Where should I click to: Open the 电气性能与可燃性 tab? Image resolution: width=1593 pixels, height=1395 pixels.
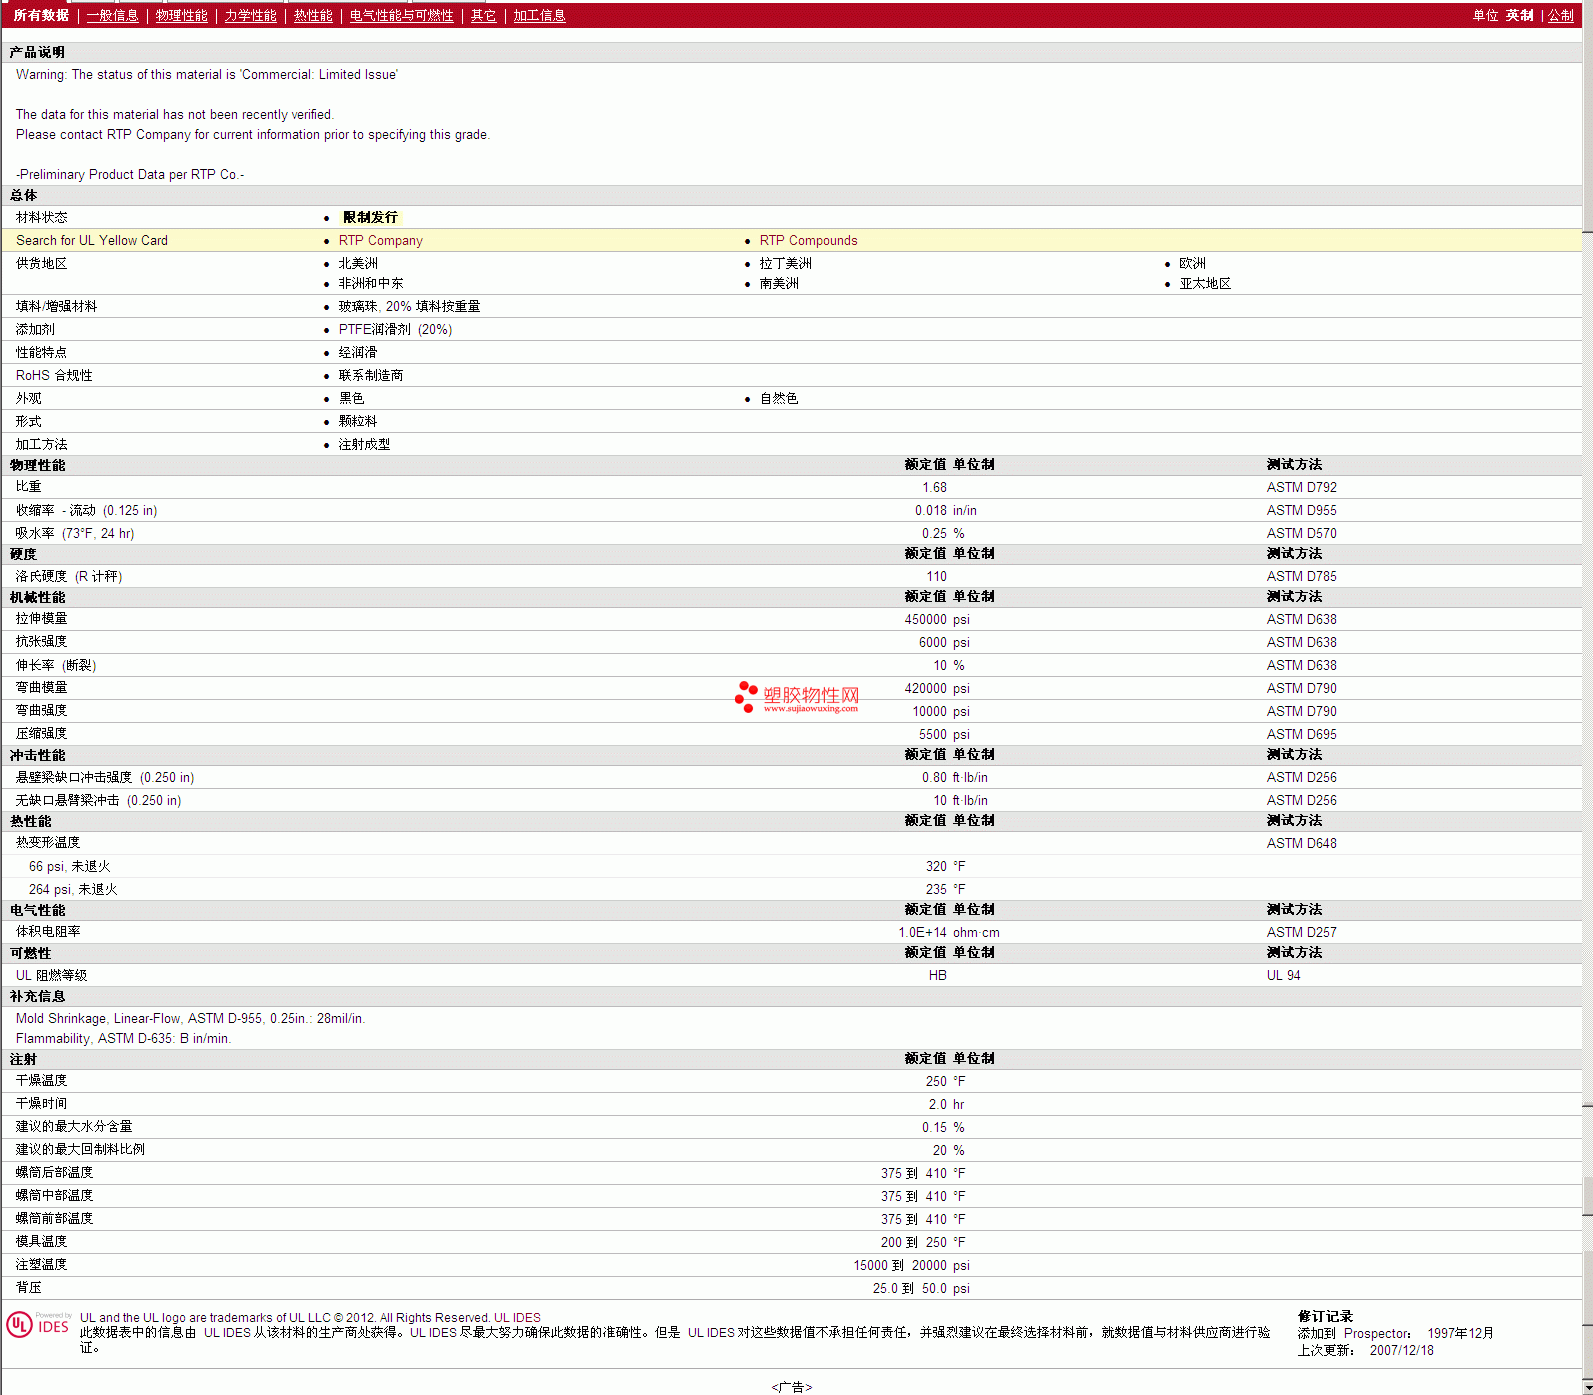click(401, 15)
